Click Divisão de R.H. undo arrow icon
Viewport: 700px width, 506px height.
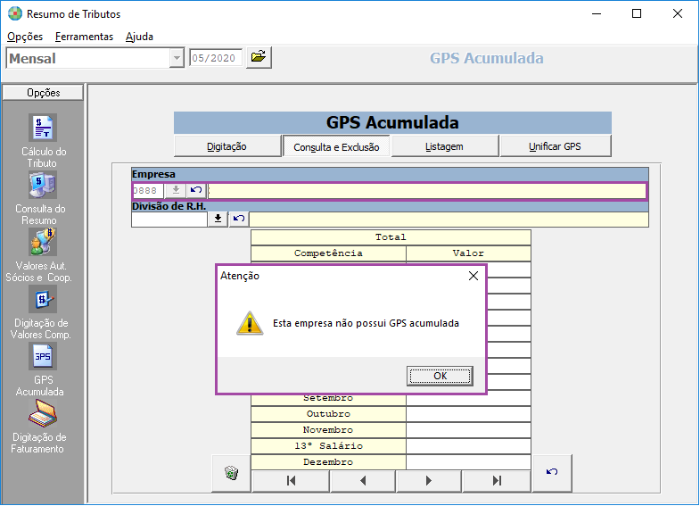pos(239,218)
